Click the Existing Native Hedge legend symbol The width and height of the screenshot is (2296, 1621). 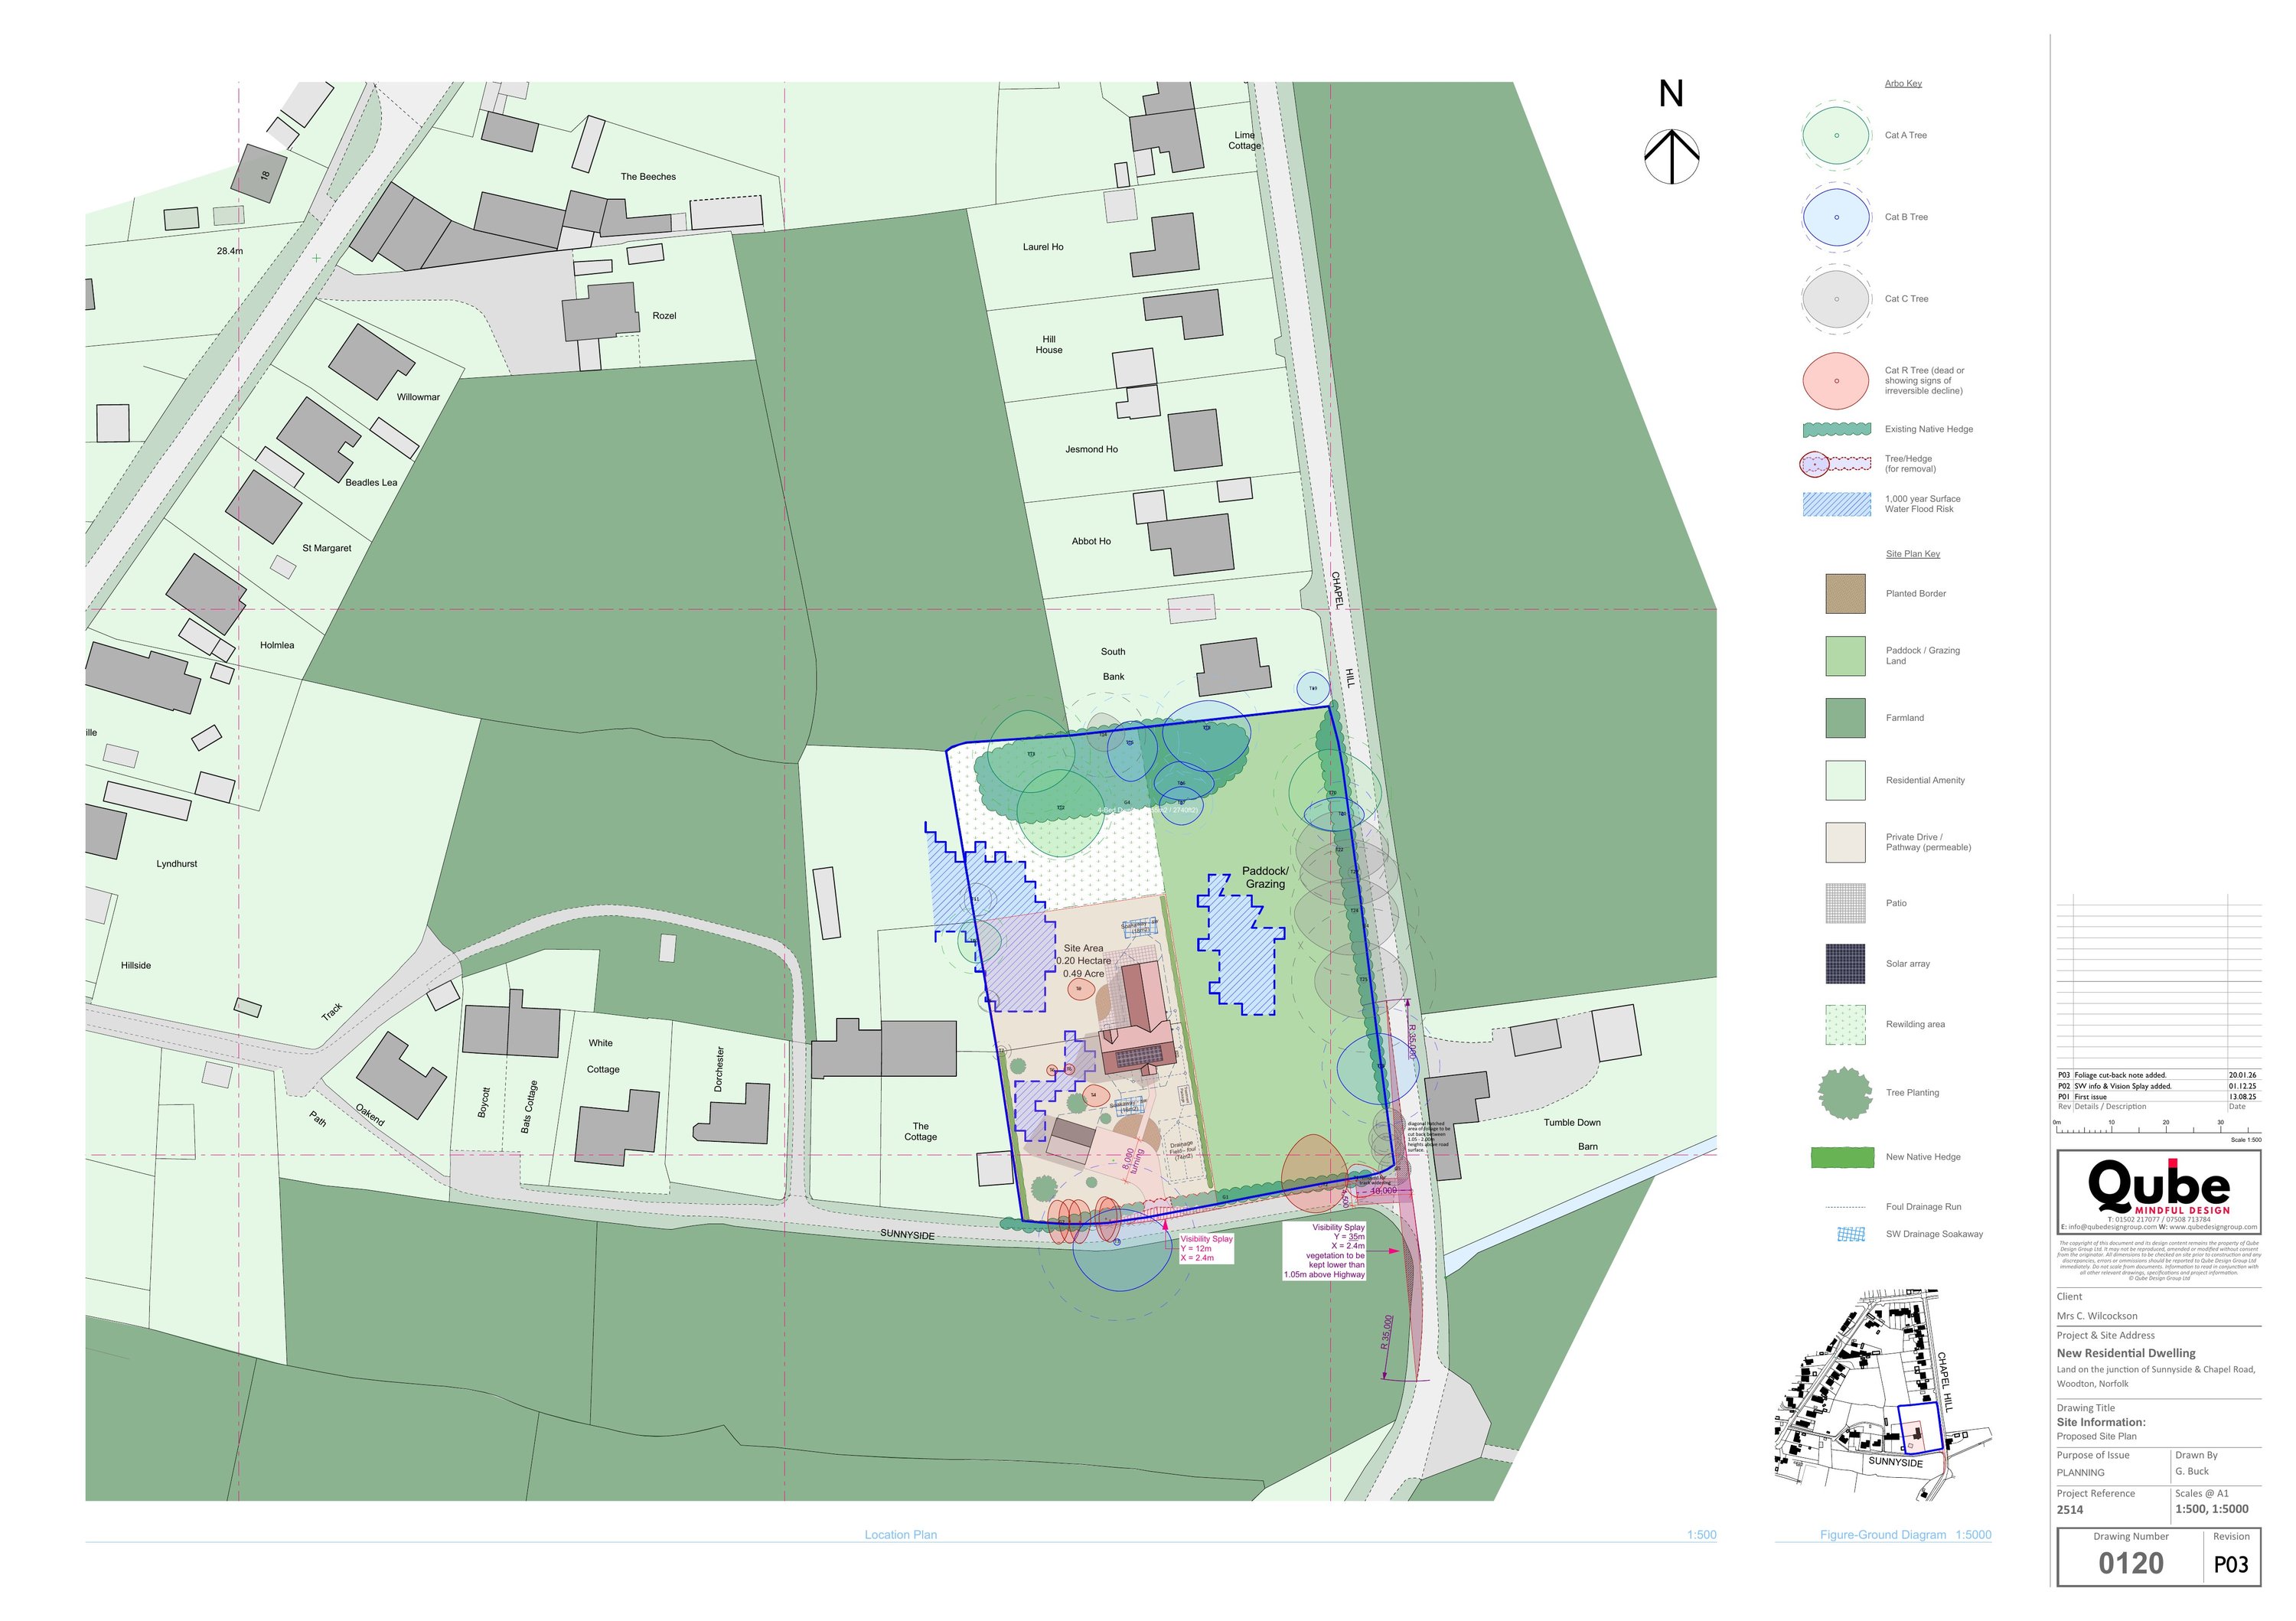1836,429
